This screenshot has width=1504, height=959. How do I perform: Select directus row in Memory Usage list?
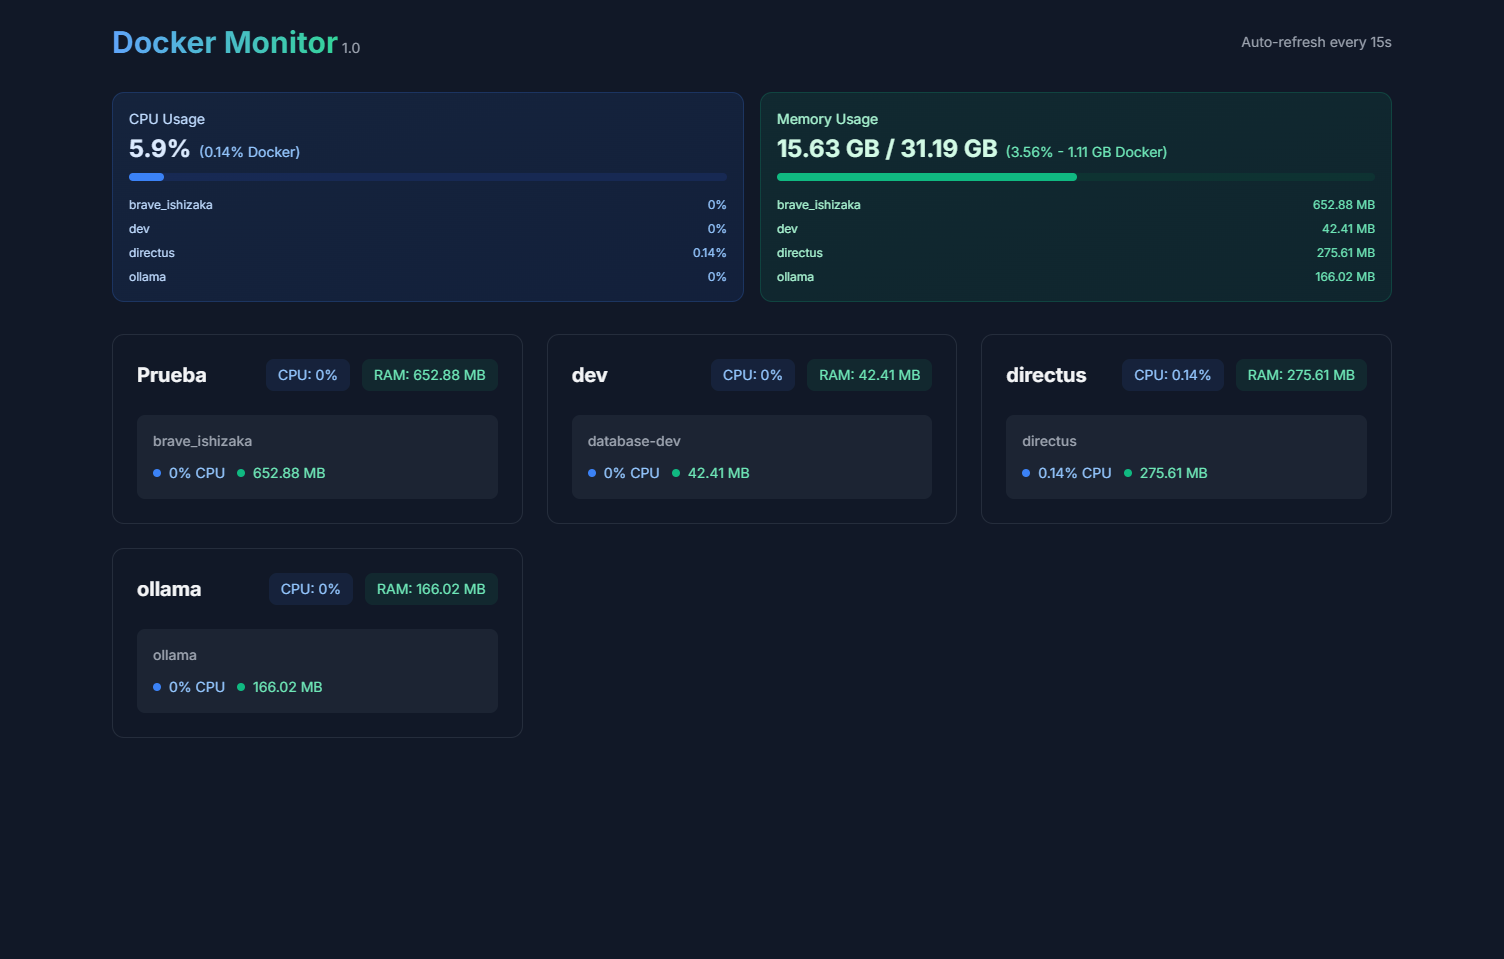(x=1076, y=253)
